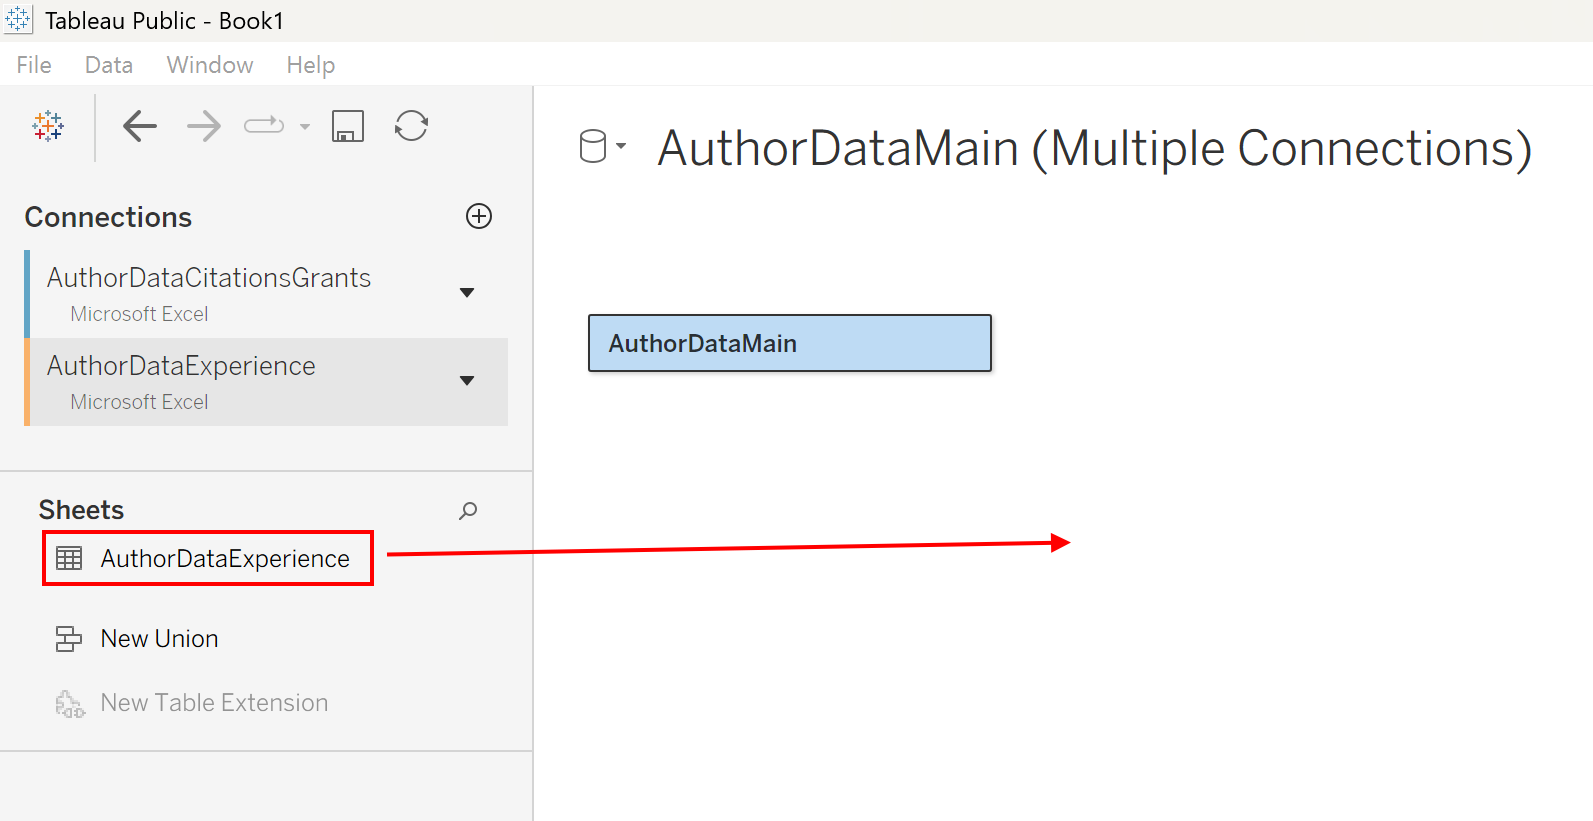Edit the AuthorDataMain (Multiple Connections) title
Image resolution: width=1593 pixels, height=821 pixels.
pos(1095,148)
